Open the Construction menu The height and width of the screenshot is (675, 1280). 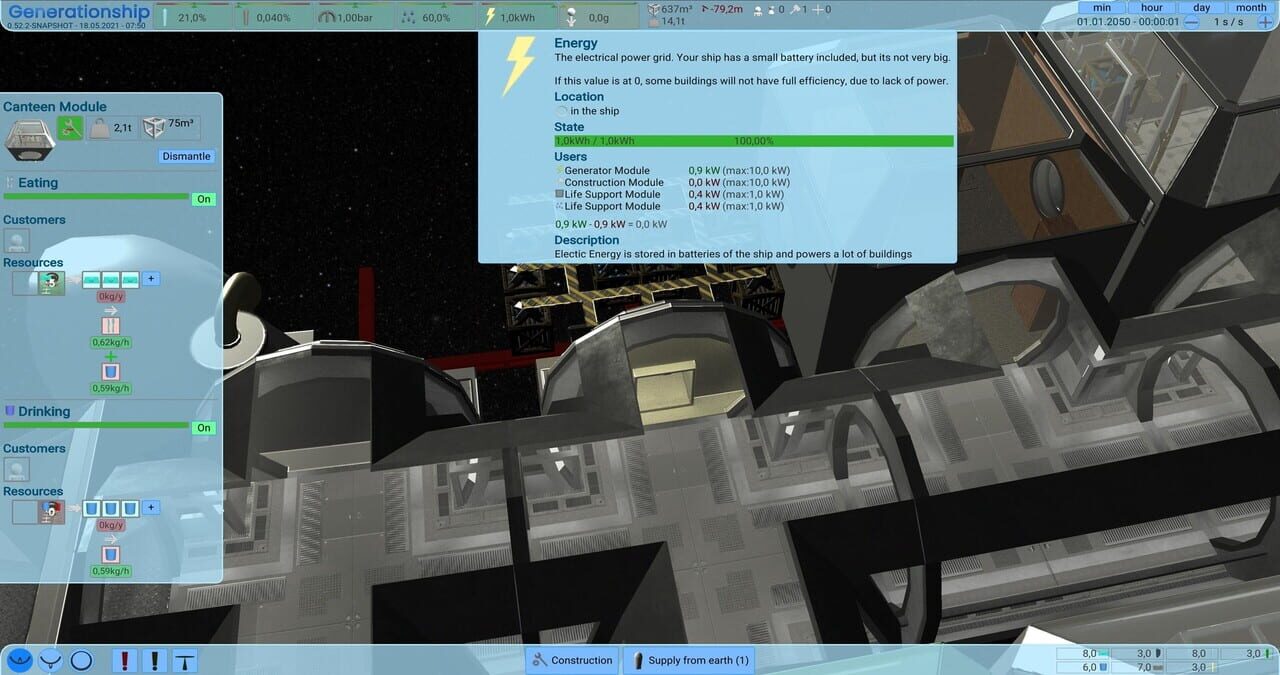(571, 660)
